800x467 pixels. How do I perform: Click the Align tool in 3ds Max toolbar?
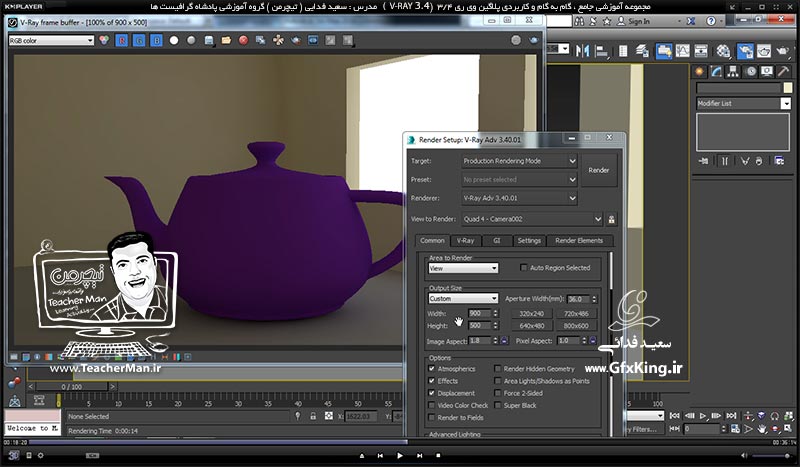point(602,51)
